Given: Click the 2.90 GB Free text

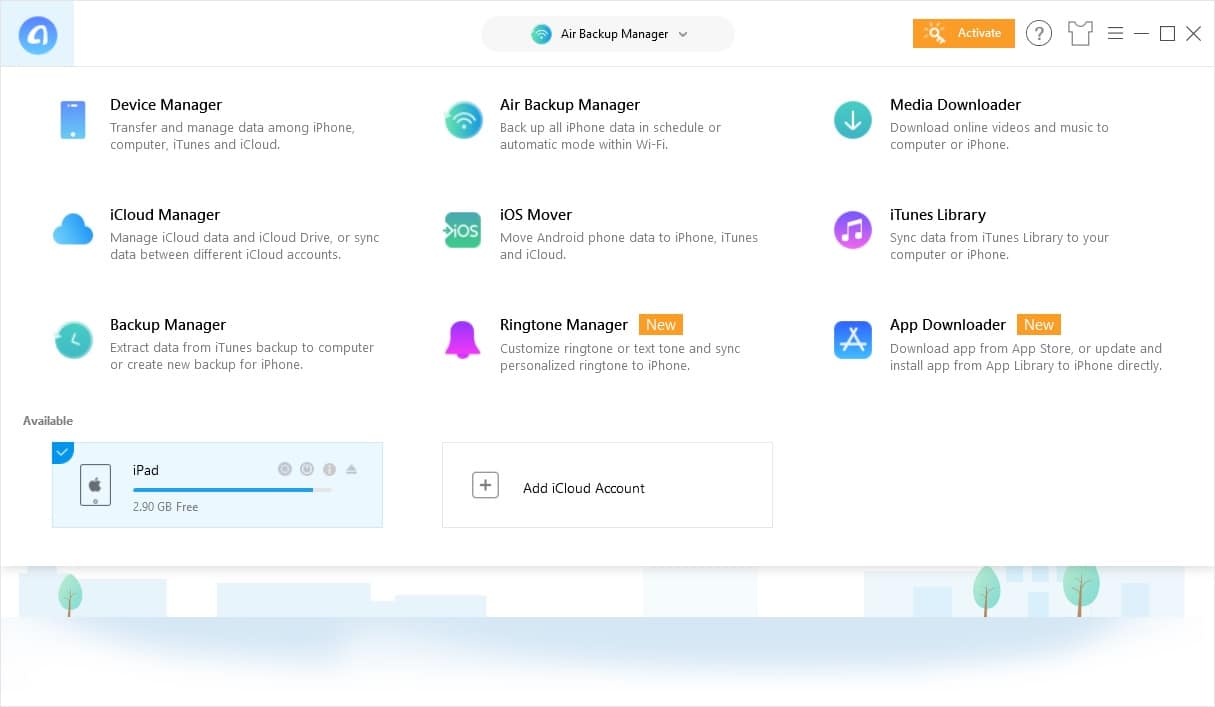Looking at the screenshot, I should [x=166, y=507].
